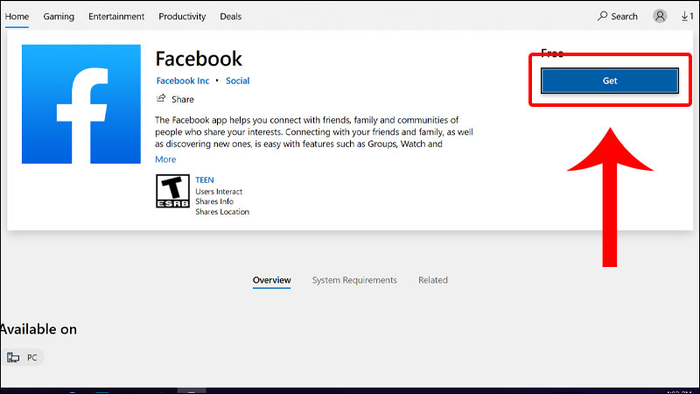Viewport: 700px width, 394px height.
Task: Click the ESRB Teen rating icon
Action: point(173,191)
